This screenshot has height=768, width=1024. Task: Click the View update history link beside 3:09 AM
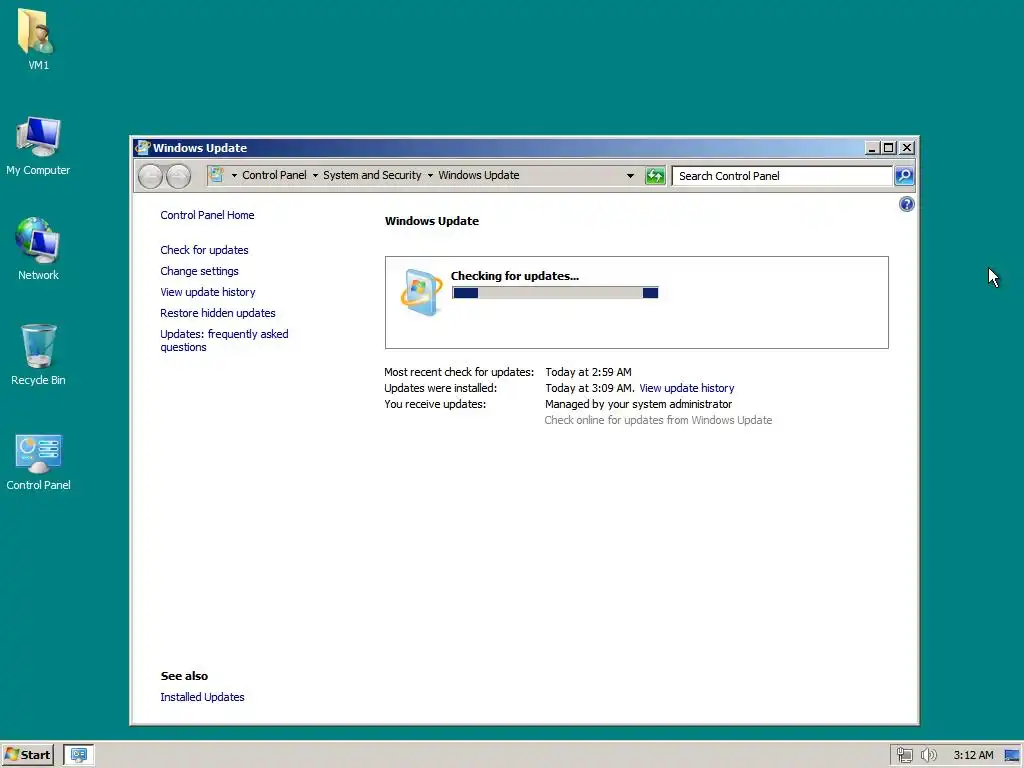(x=686, y=388)
